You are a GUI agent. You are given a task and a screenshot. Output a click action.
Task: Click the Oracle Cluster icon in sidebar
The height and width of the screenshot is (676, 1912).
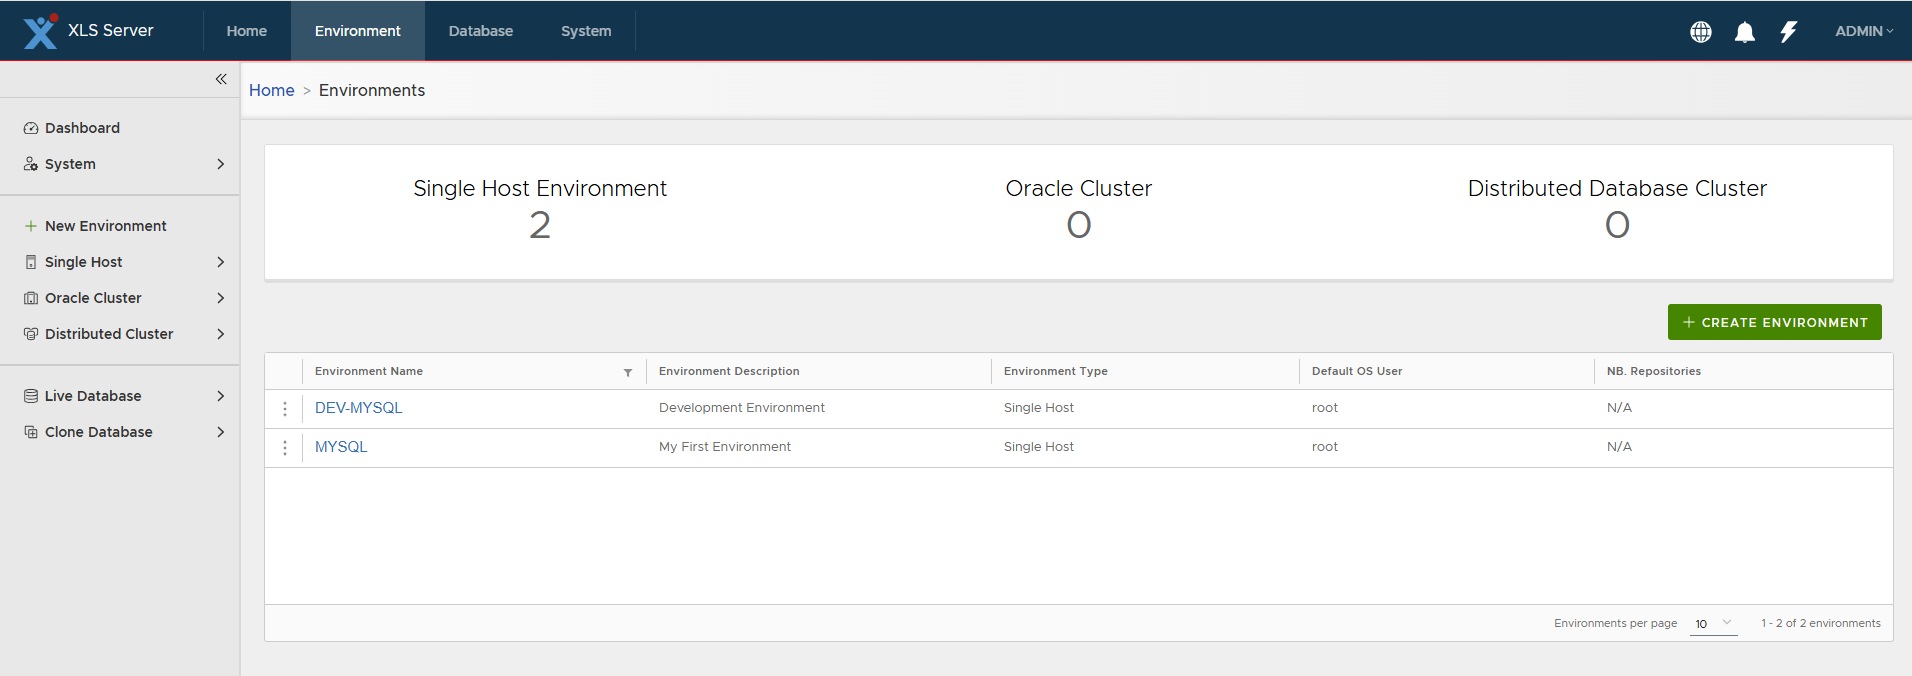coord(31,298)
